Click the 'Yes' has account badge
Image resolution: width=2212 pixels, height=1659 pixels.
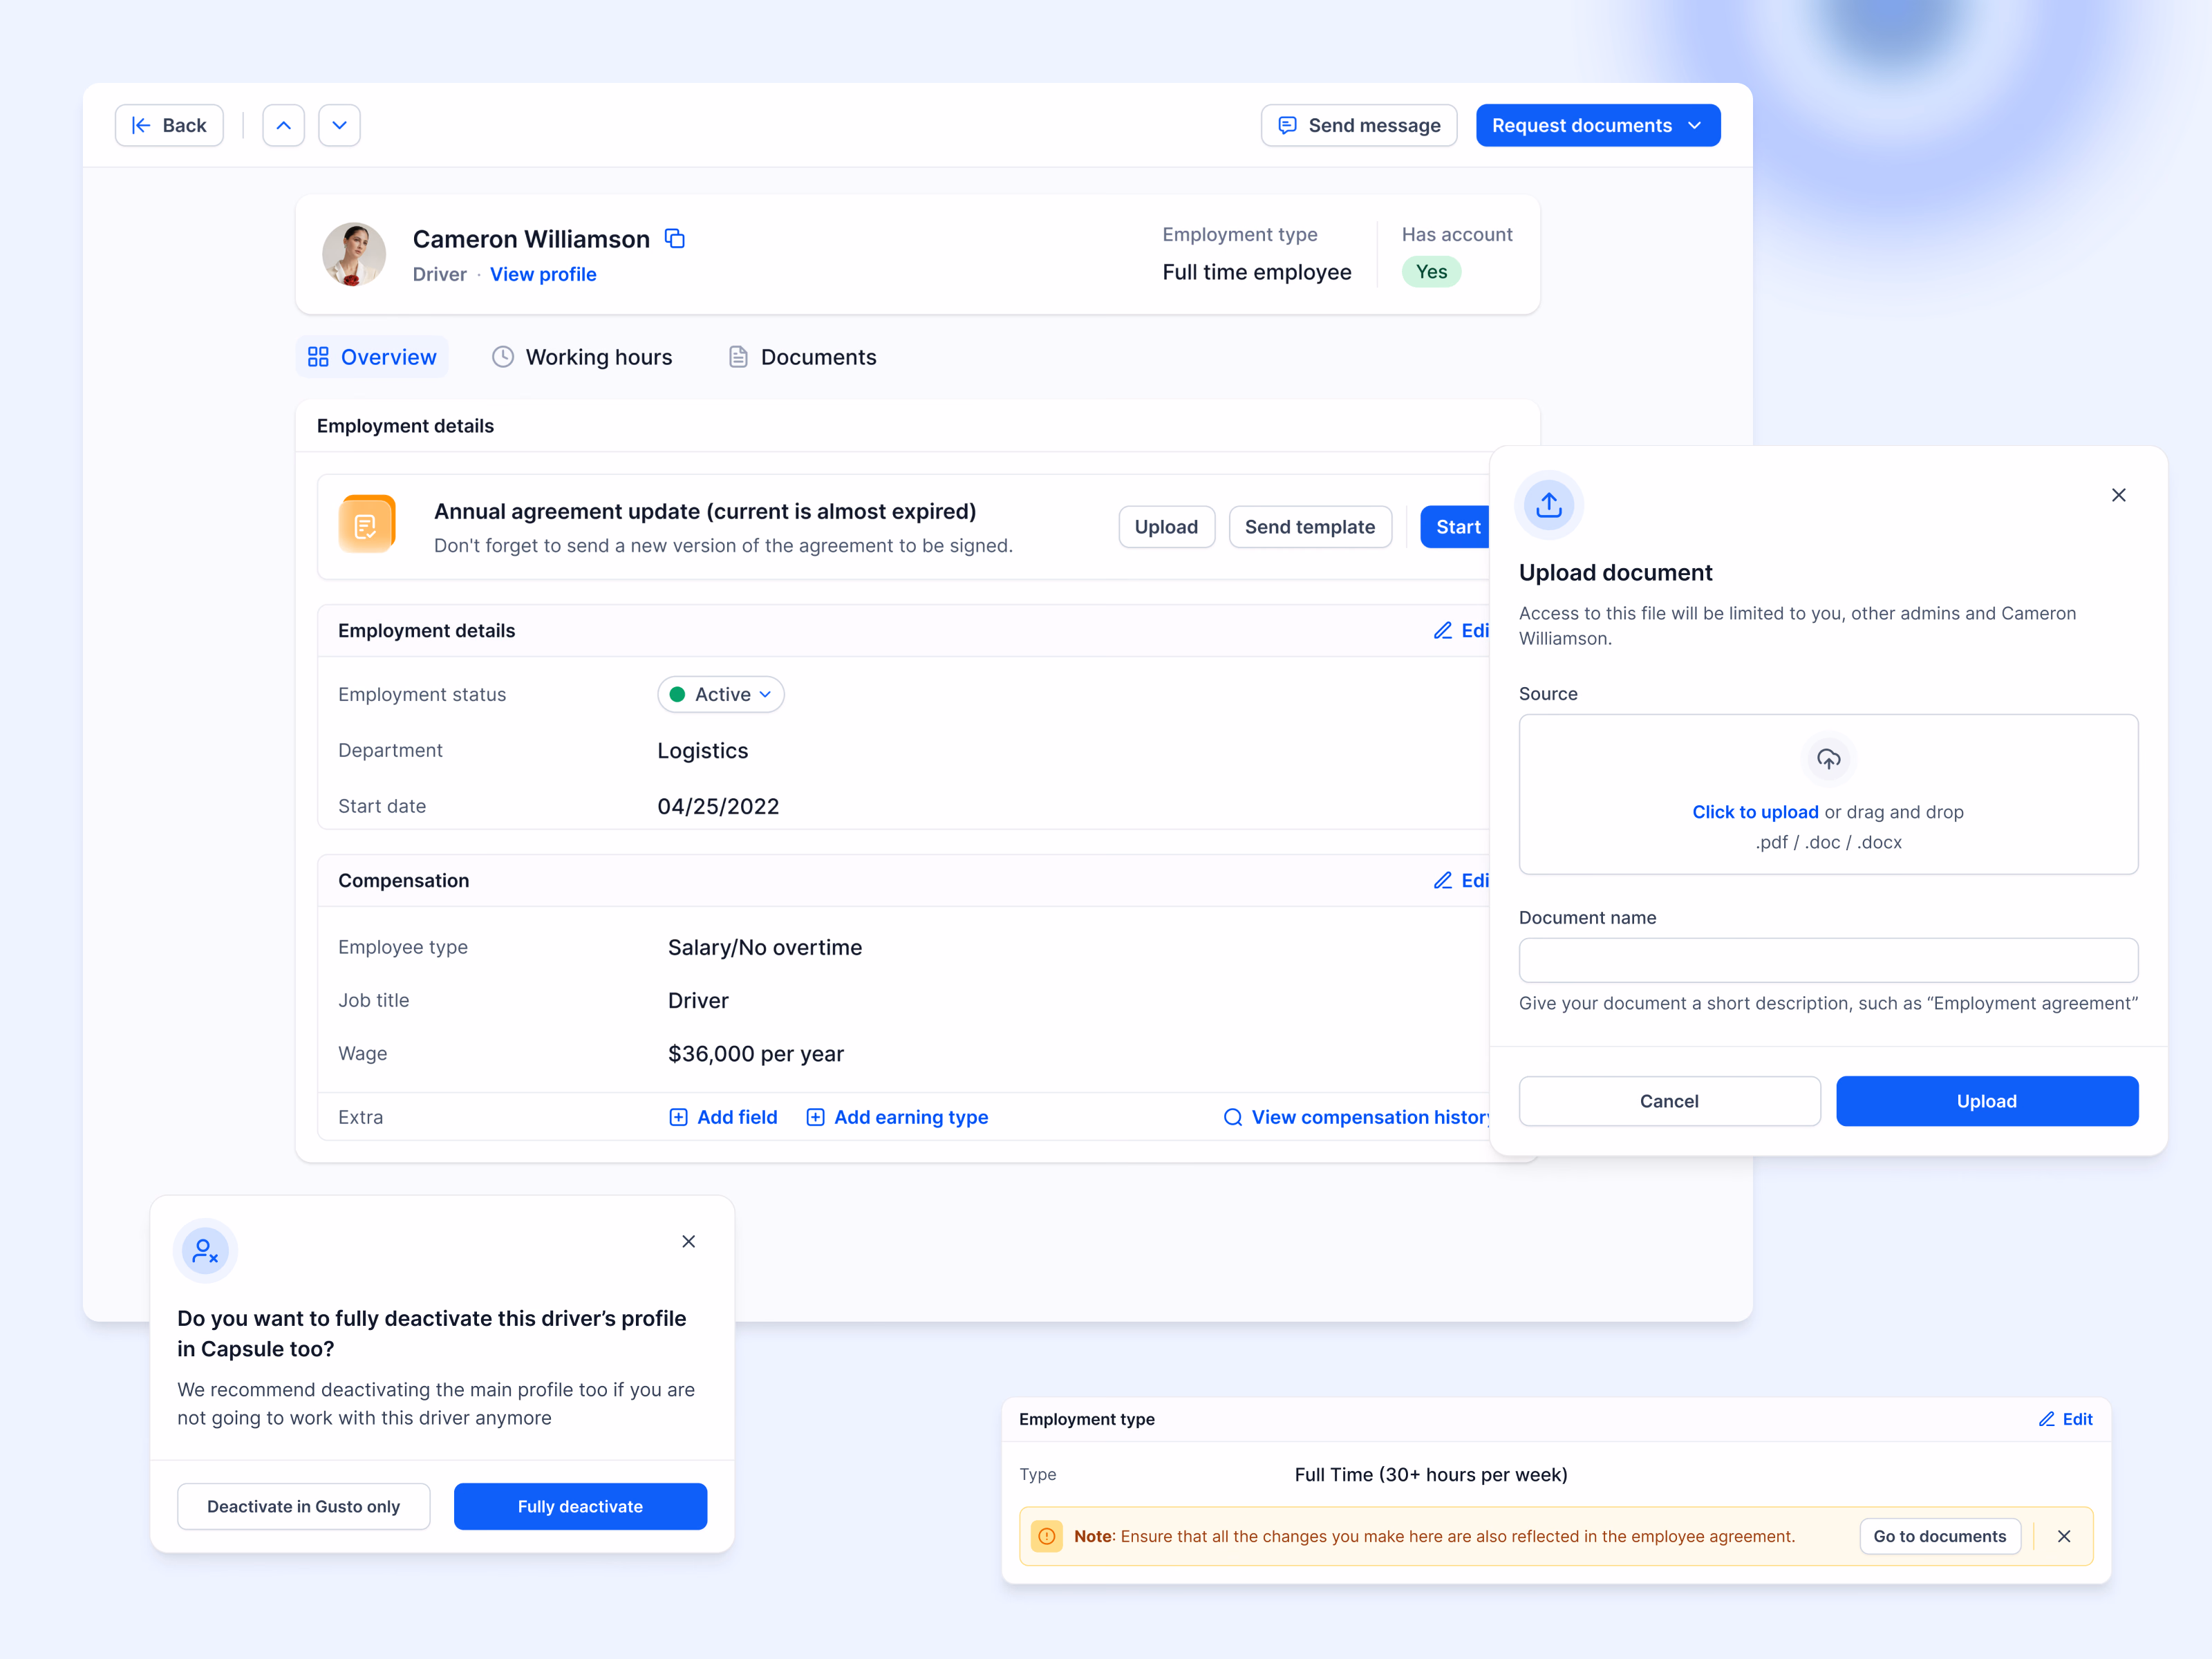[1431, 272]
